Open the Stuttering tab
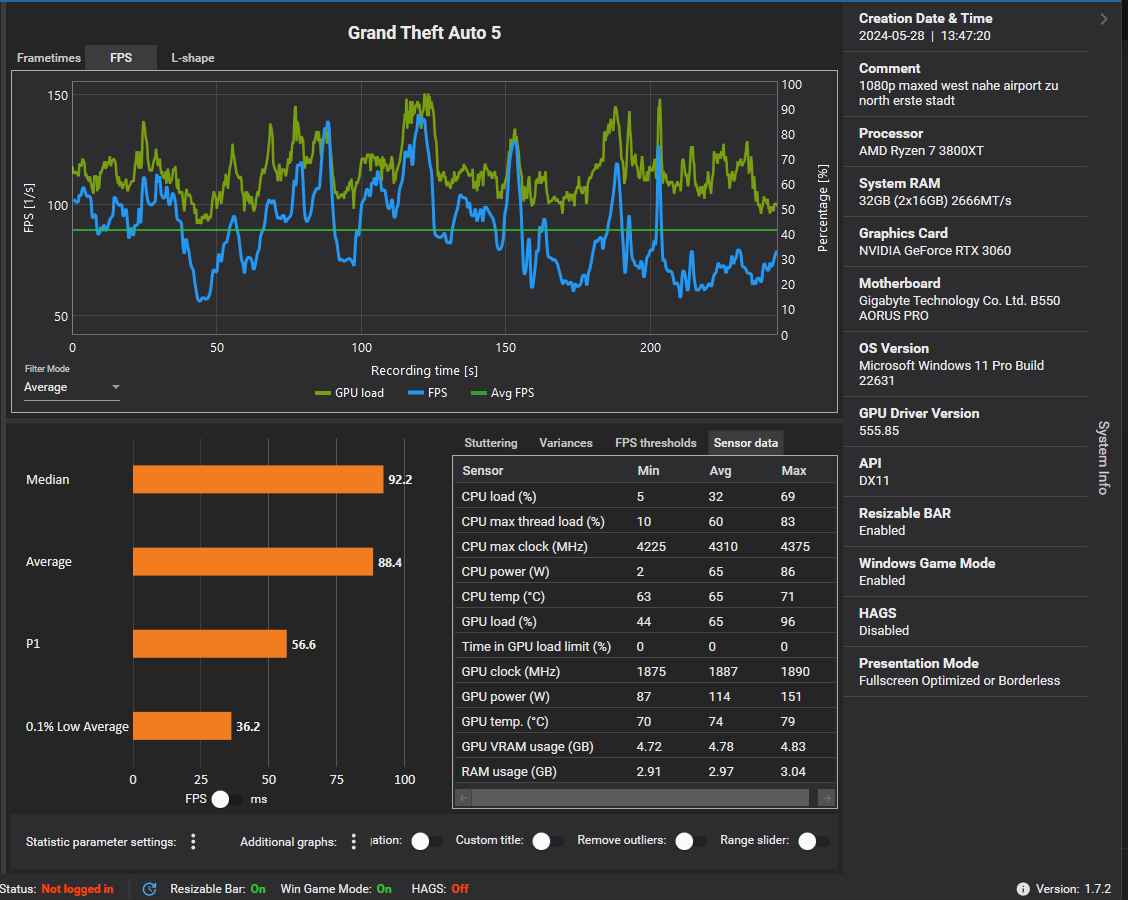Viewport: 1128px width, 900px height. pyautogui.click(x=491, y=442)
